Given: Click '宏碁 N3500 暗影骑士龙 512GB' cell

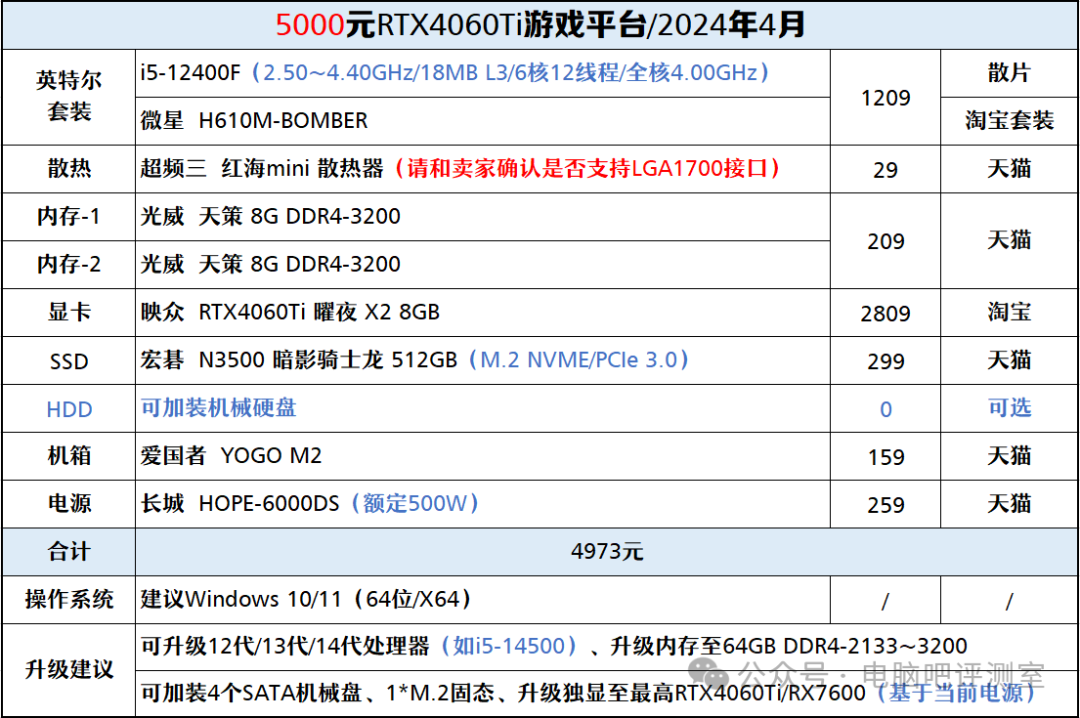Looking at the screenshot, I should 483,360.
